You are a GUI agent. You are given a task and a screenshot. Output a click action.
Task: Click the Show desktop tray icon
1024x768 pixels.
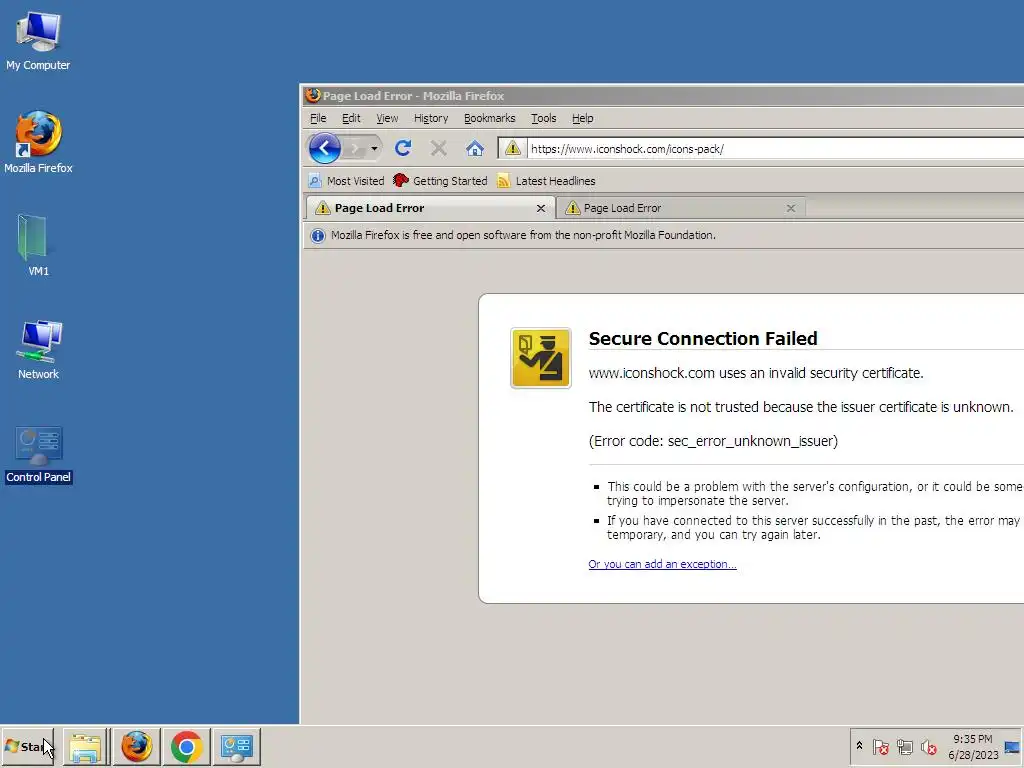pos(1013,746)
